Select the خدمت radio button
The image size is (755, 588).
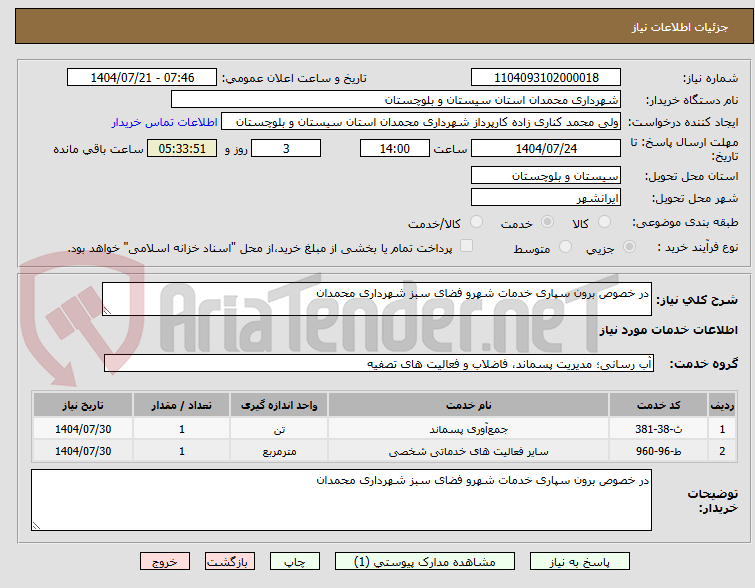coord(547,222)
